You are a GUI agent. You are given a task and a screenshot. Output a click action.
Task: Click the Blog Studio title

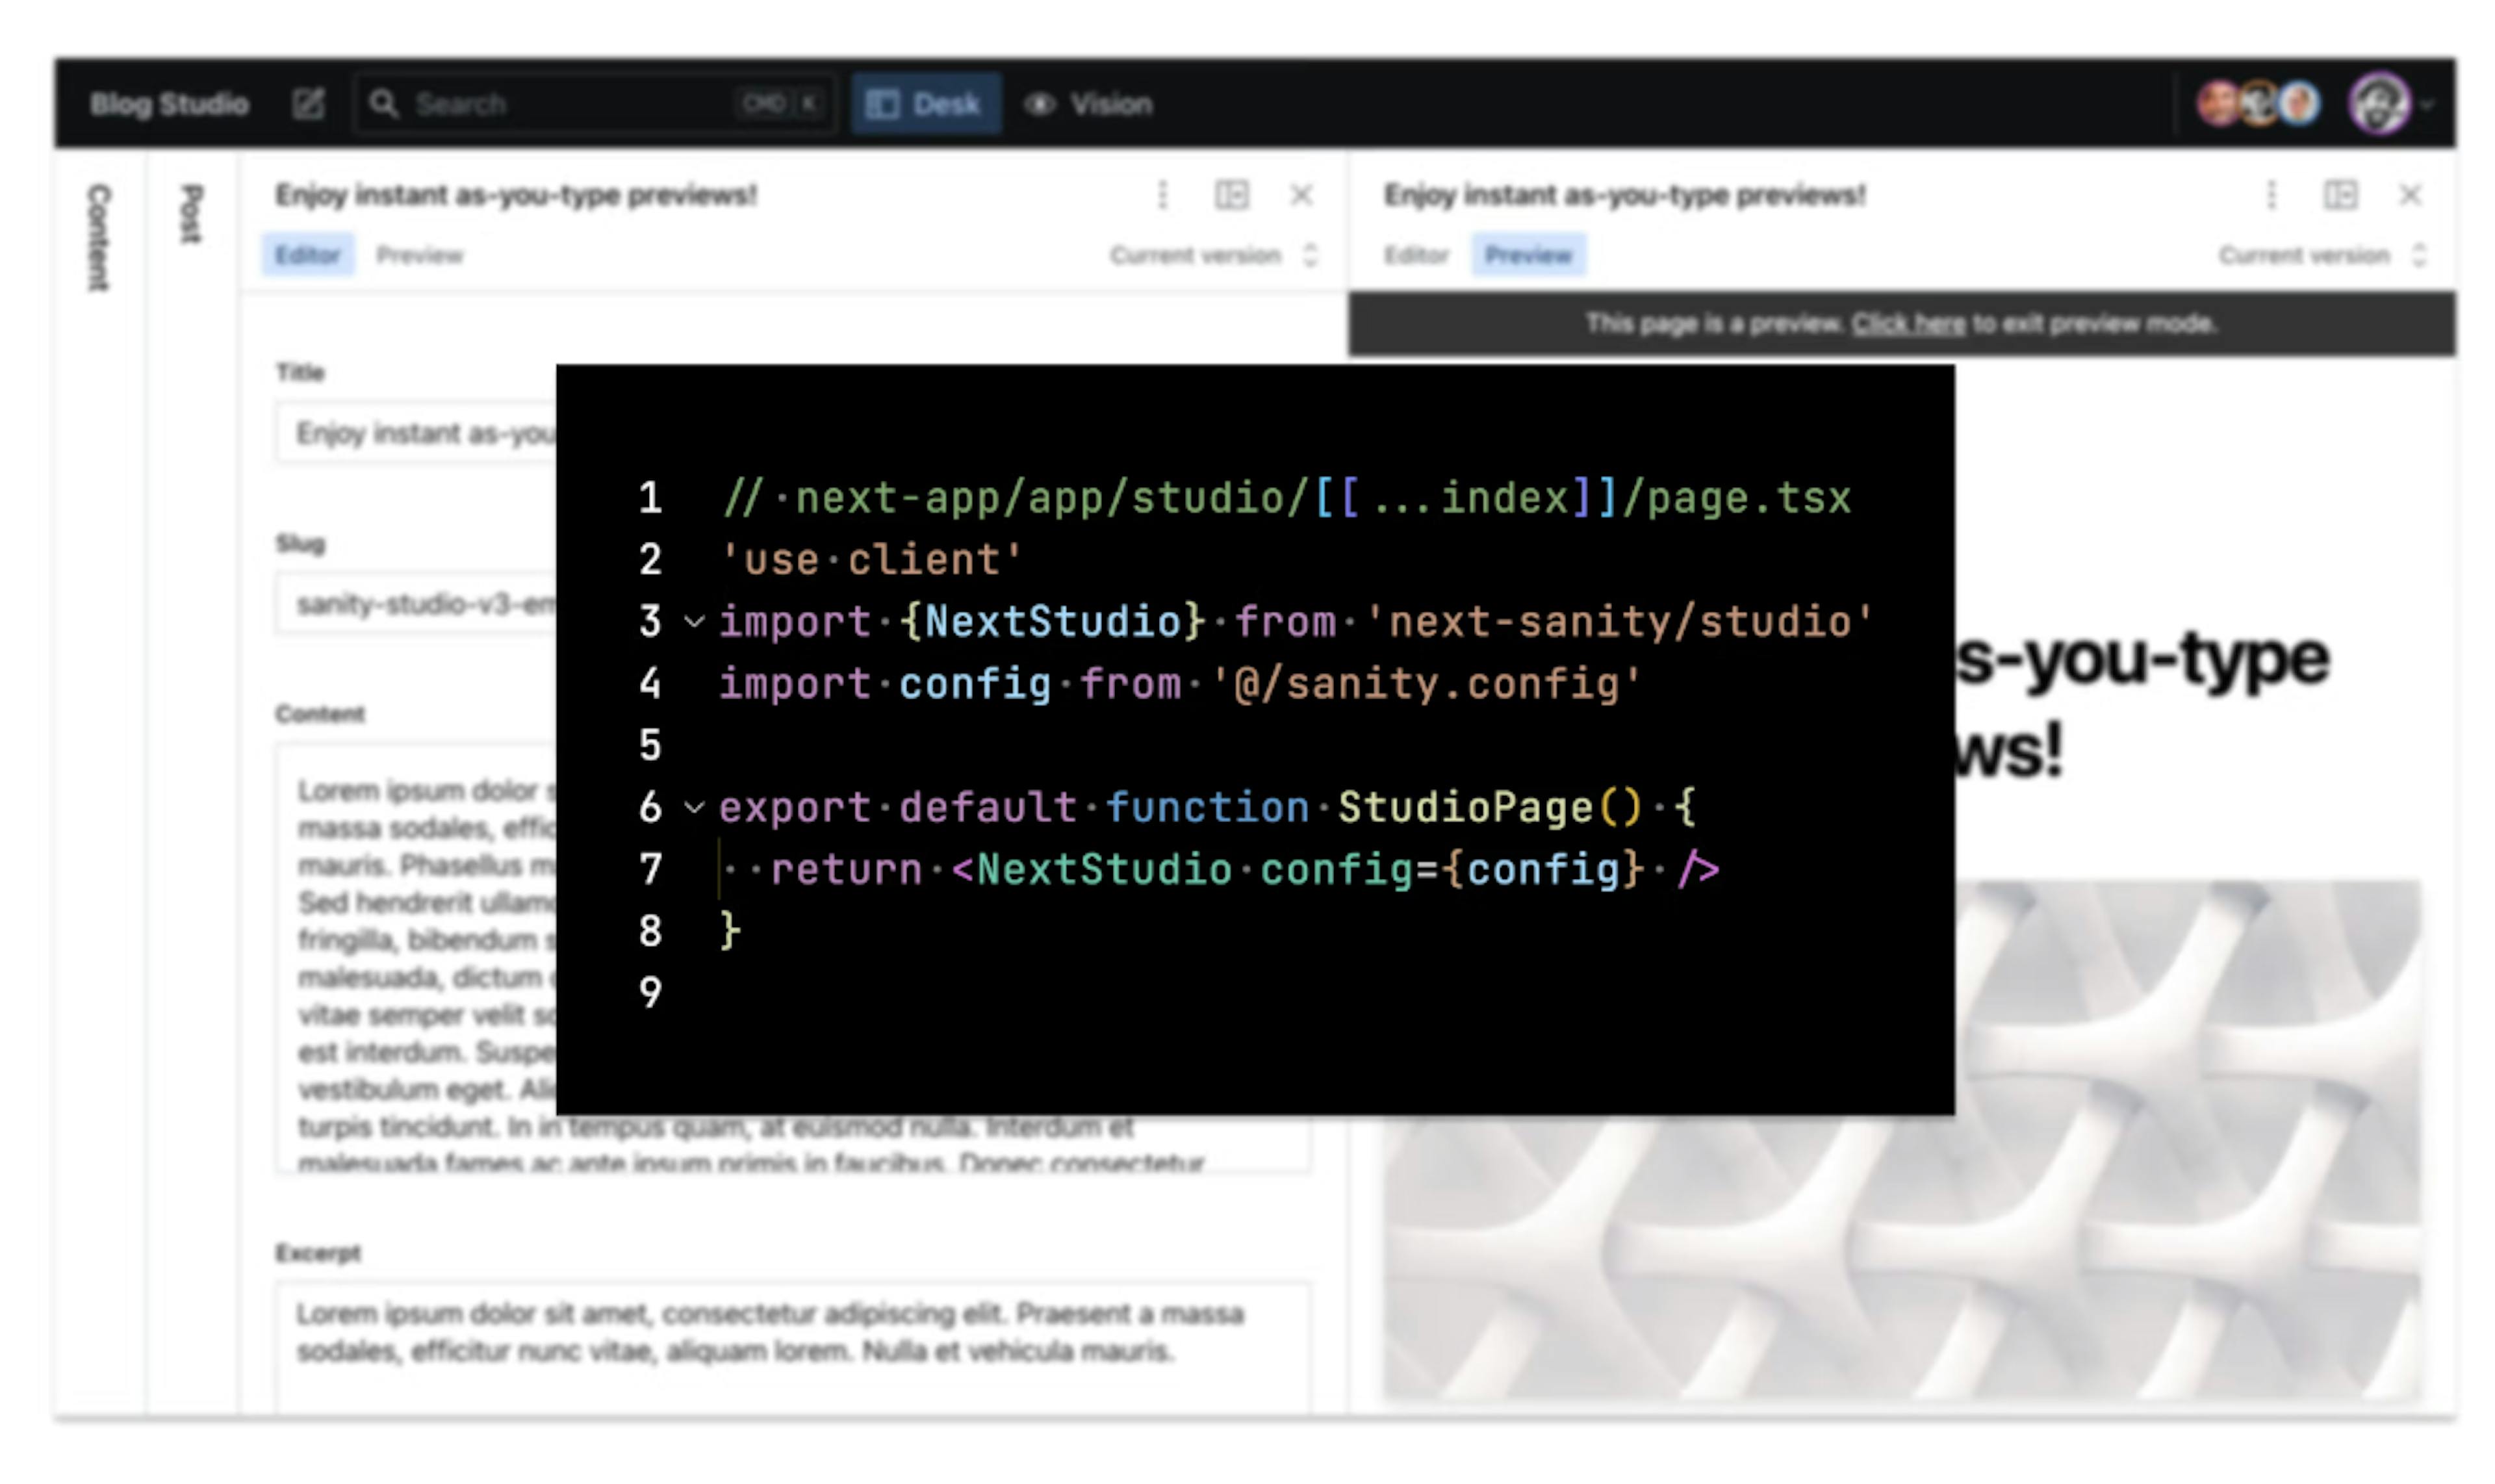169,104
